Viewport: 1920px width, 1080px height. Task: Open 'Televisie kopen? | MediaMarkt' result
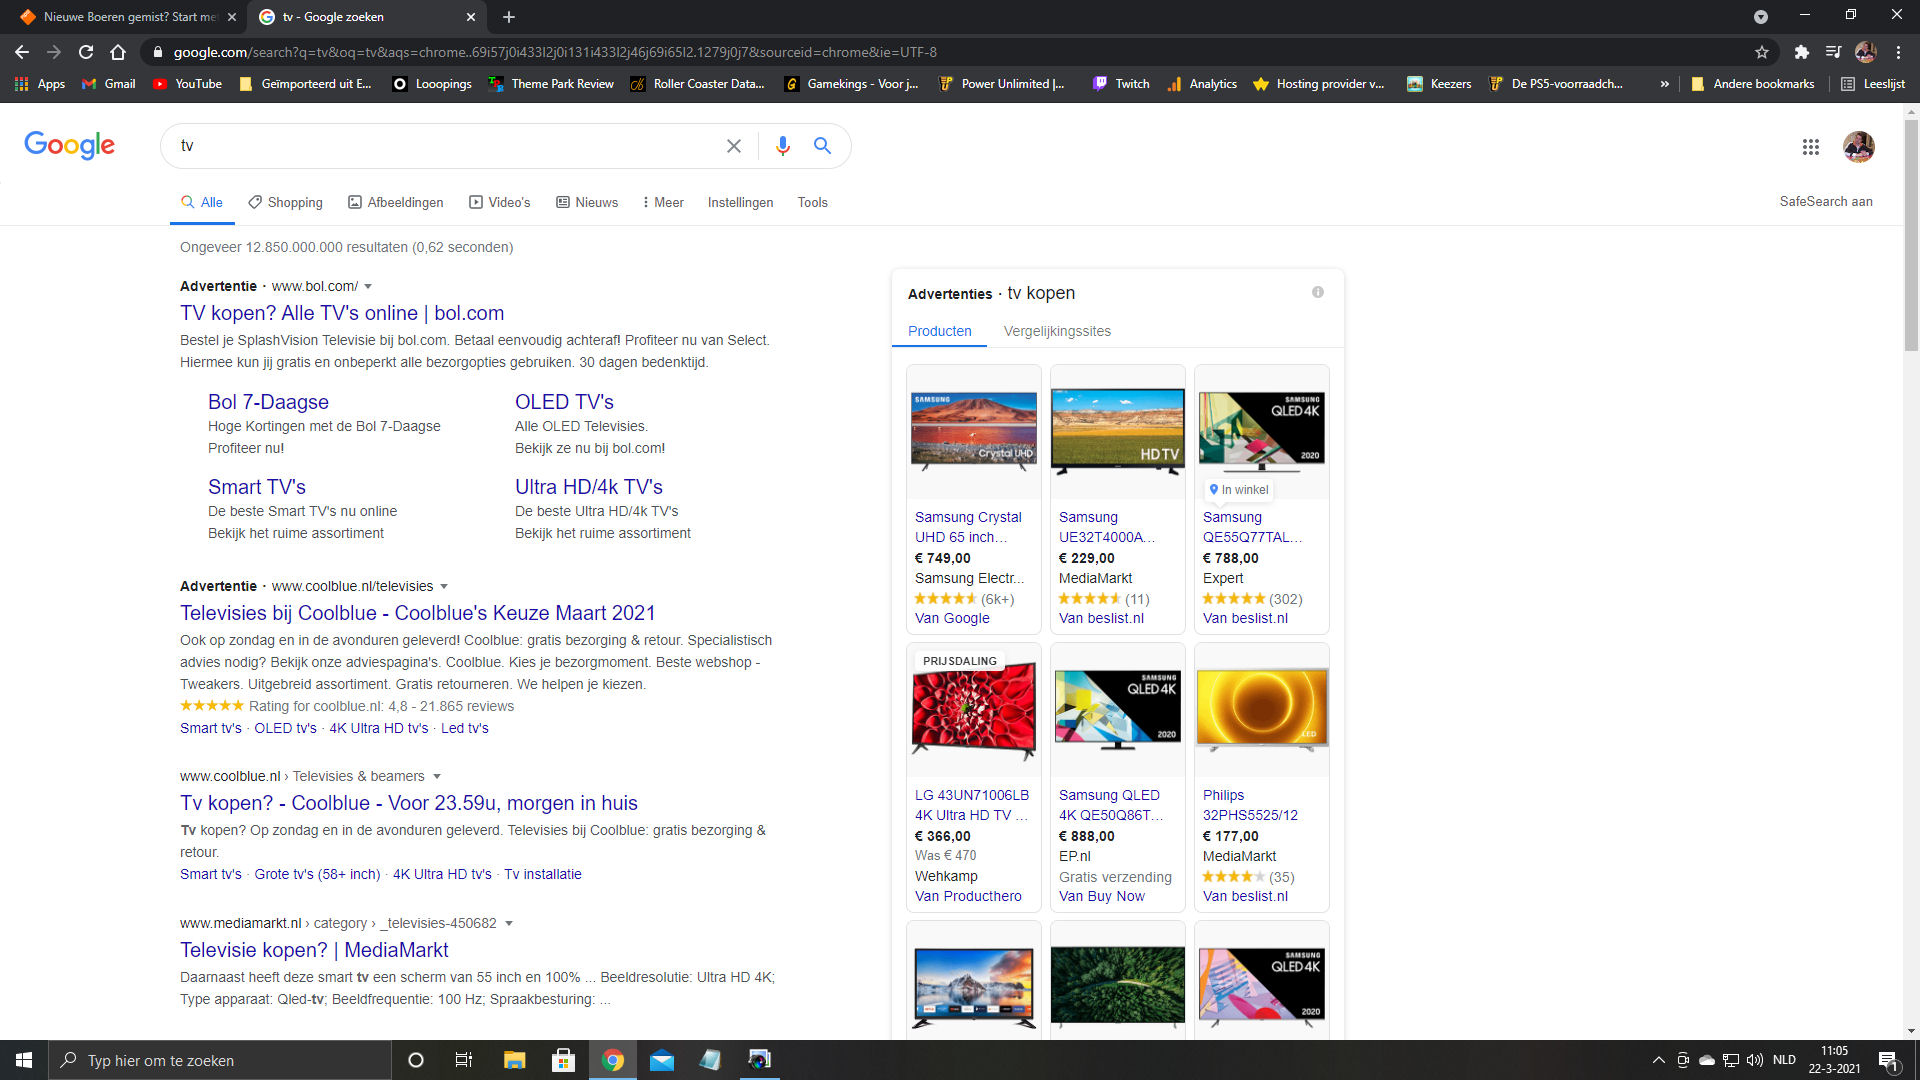(314, 950)
